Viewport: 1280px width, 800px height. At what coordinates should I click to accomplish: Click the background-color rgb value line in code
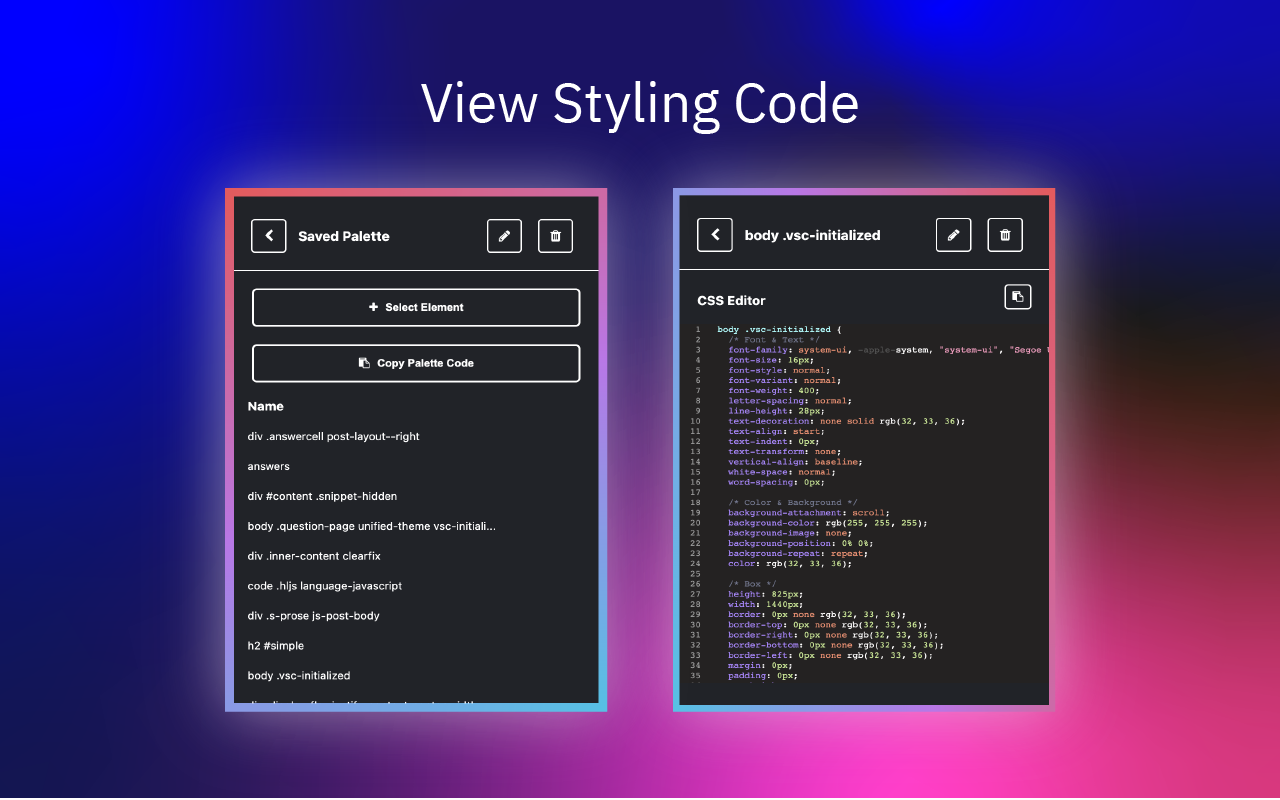(828, 523)
